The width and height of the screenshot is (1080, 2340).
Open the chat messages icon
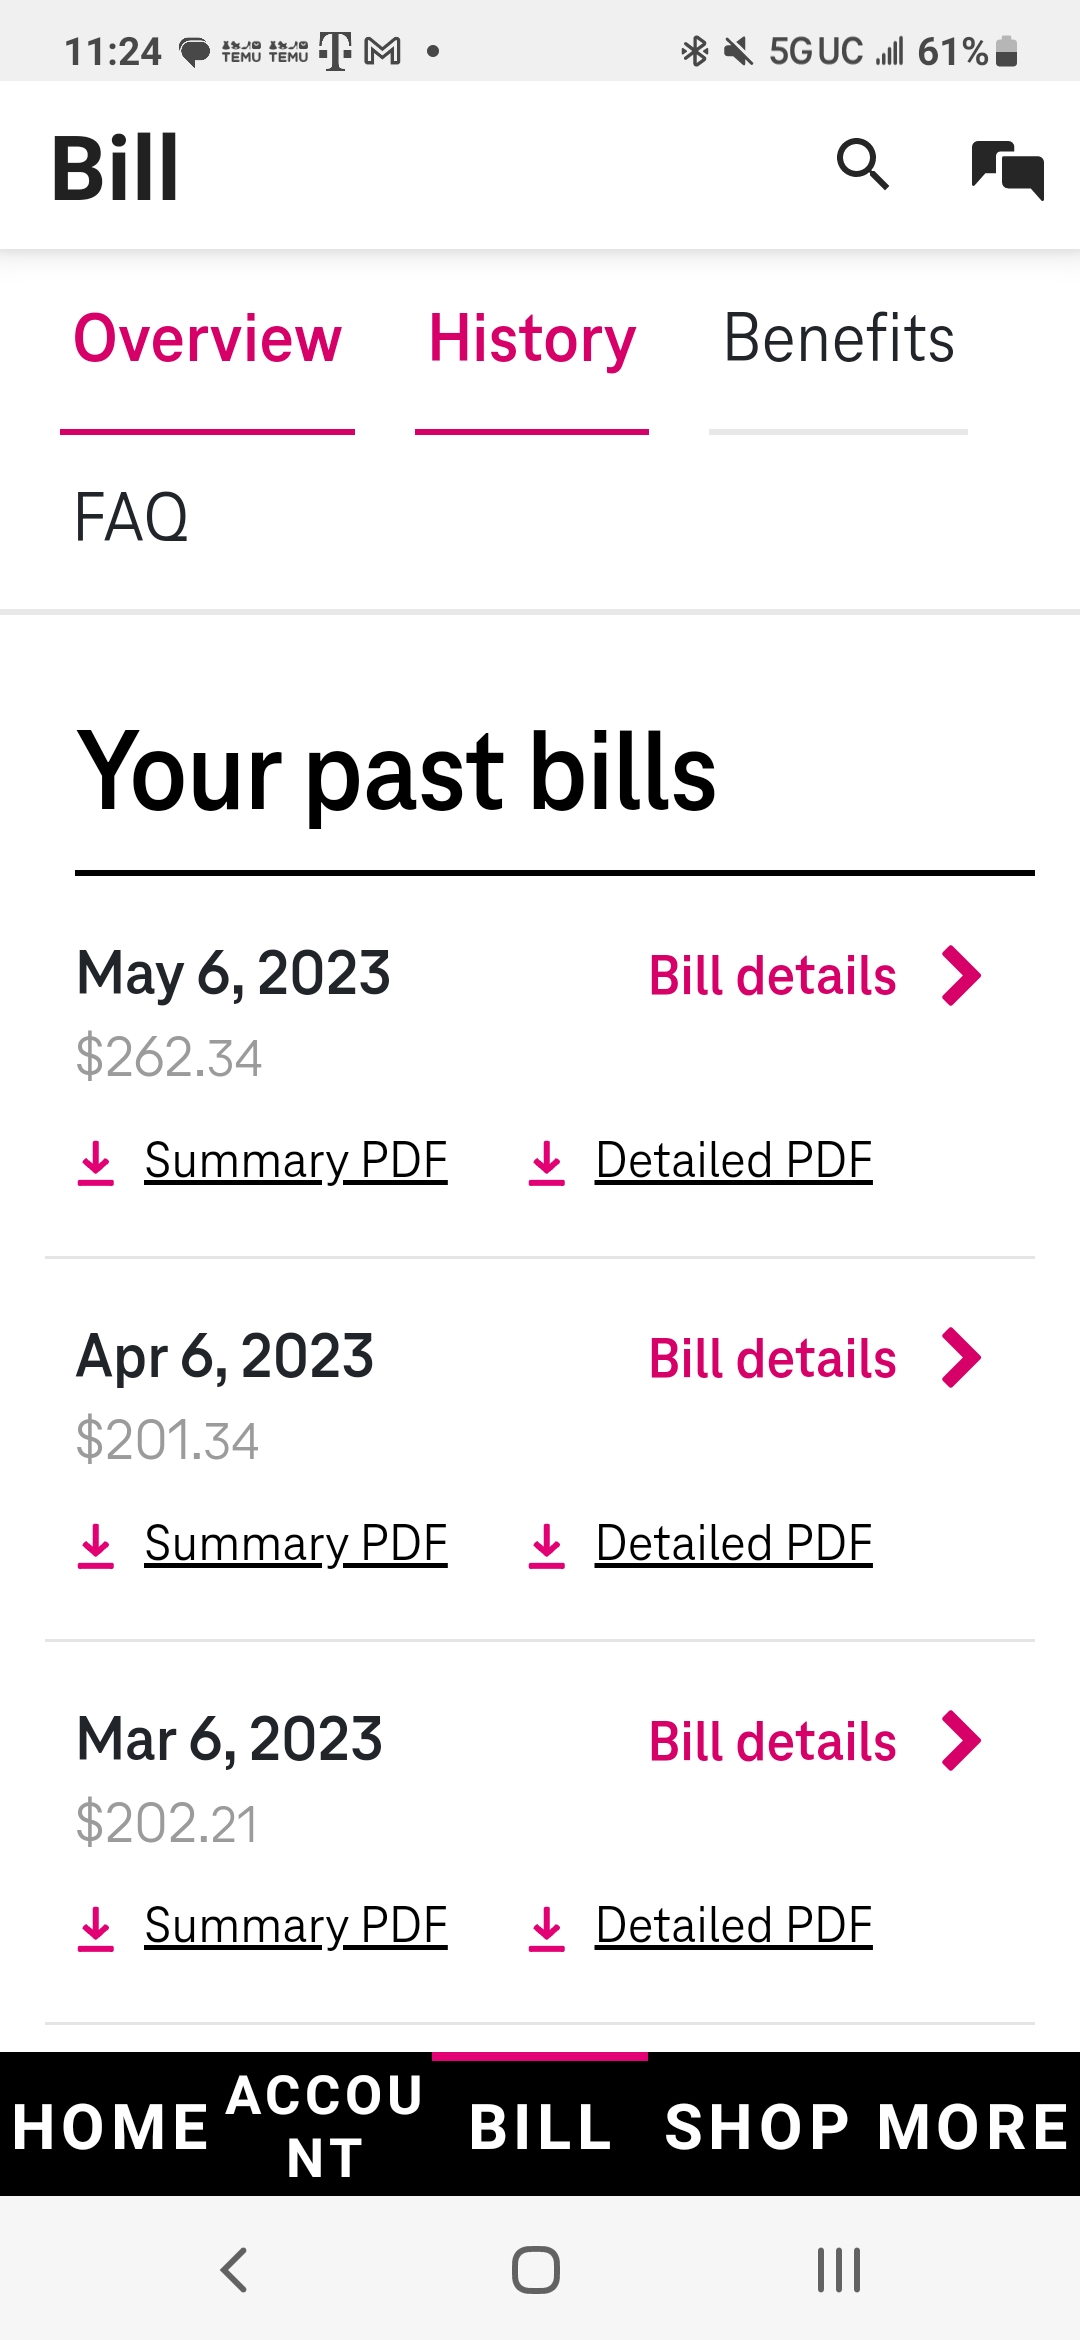pyautogui.click(x=1007, y=169)
